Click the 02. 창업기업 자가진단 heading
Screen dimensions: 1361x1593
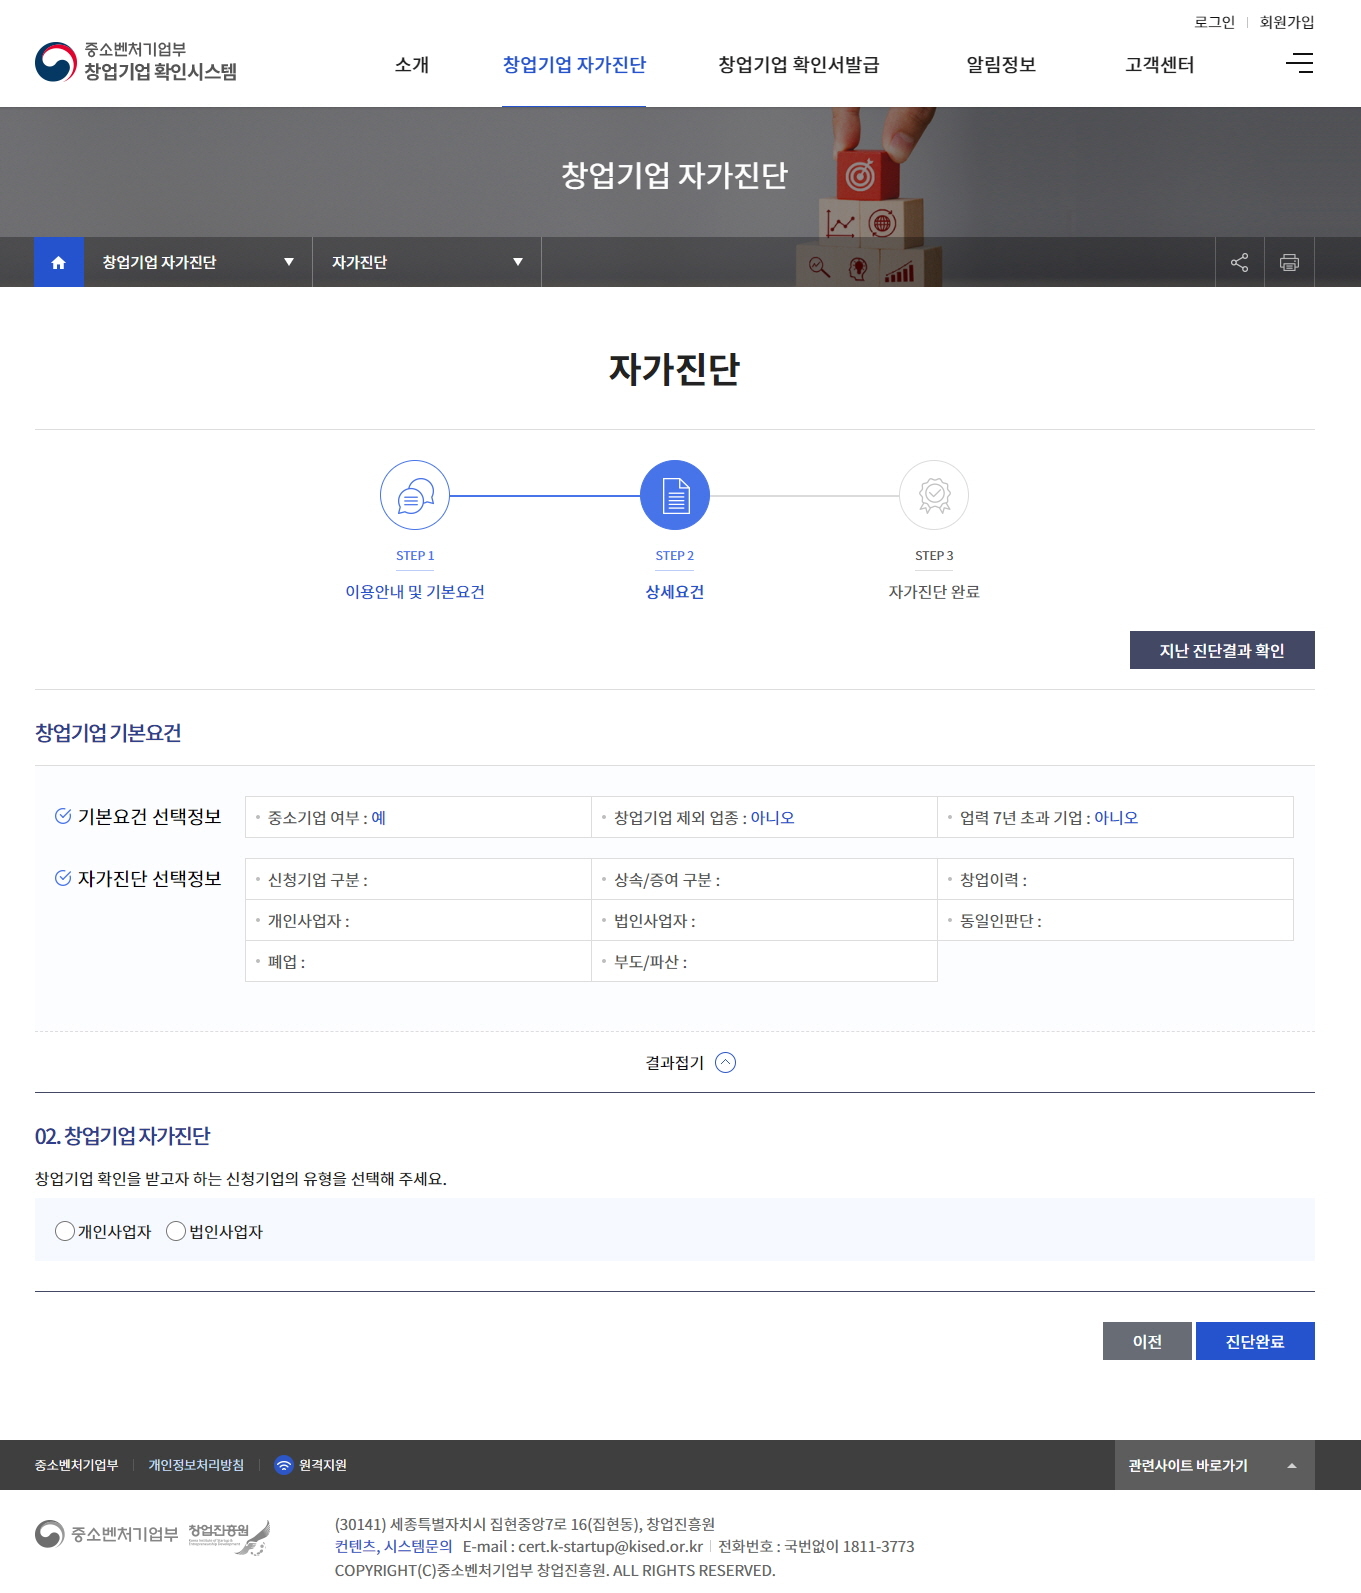[x=123, y=1136]
